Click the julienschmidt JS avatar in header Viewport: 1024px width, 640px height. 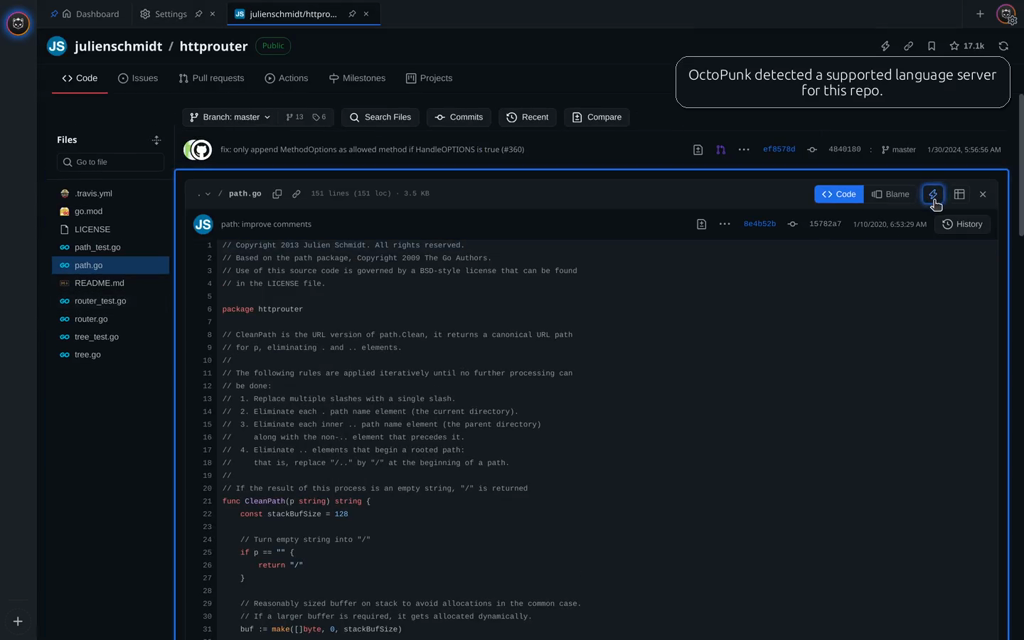[x=57, y=46]
